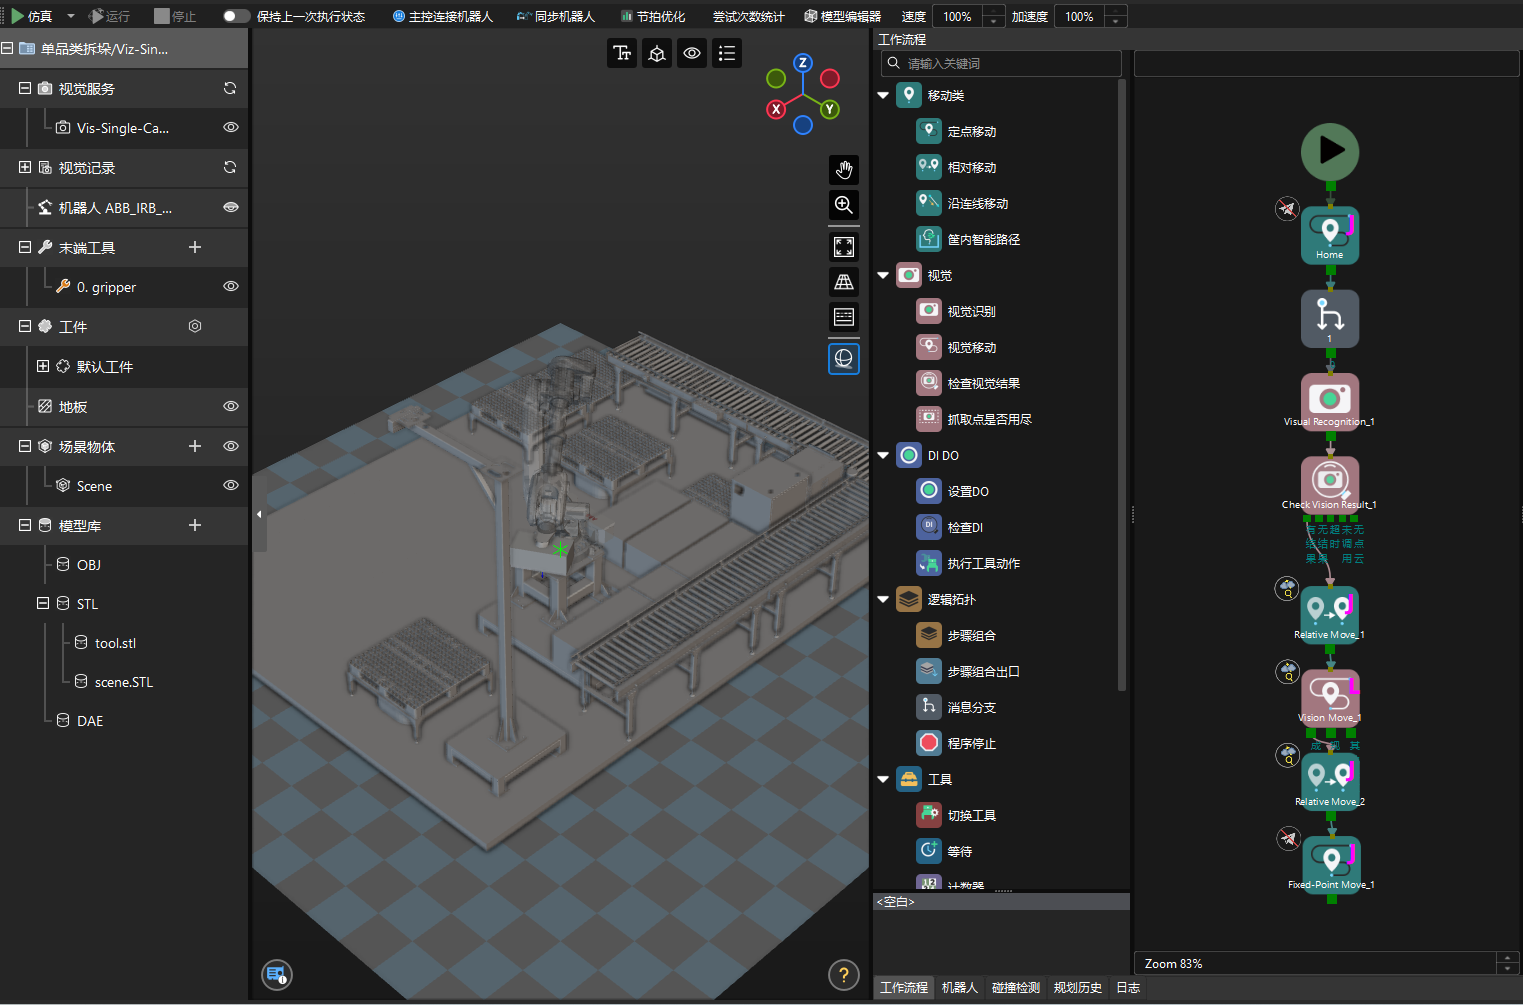Toggle visibility of the 地板 item
This screenshot has width=1523, height=1005.
pos(231,407)
